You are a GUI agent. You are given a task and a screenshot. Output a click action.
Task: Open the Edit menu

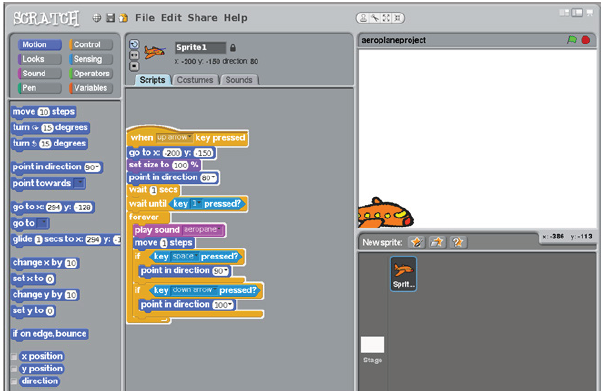click(171, 18)
